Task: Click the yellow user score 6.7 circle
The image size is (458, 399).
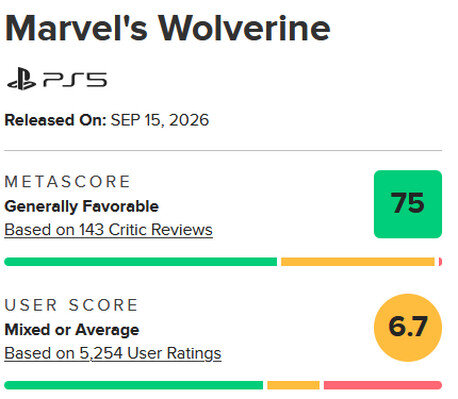Action: 408,327
